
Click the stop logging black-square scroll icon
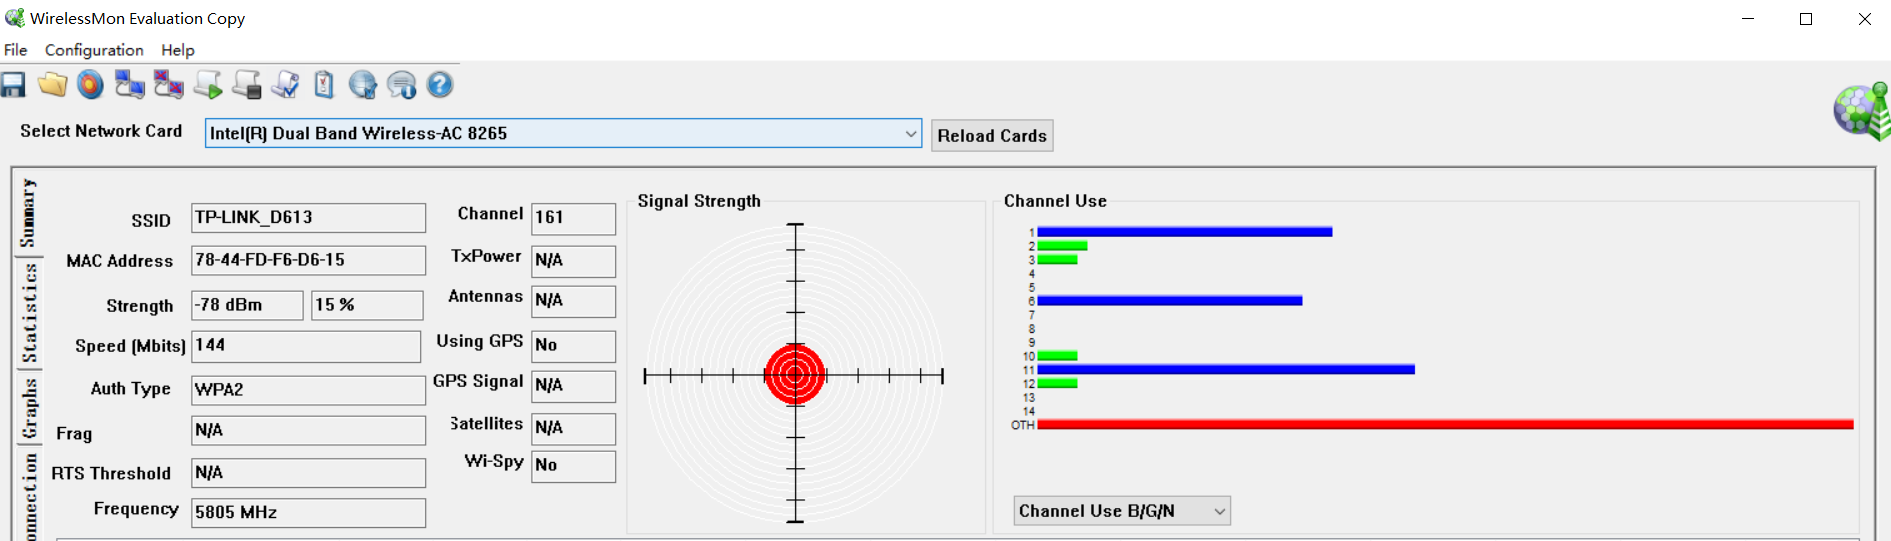tap(247, 85)
